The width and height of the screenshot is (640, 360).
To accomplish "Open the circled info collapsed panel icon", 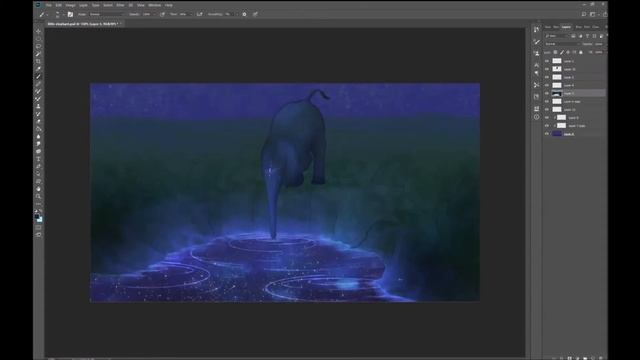I will pyautogui.click(x=536, y=117).
